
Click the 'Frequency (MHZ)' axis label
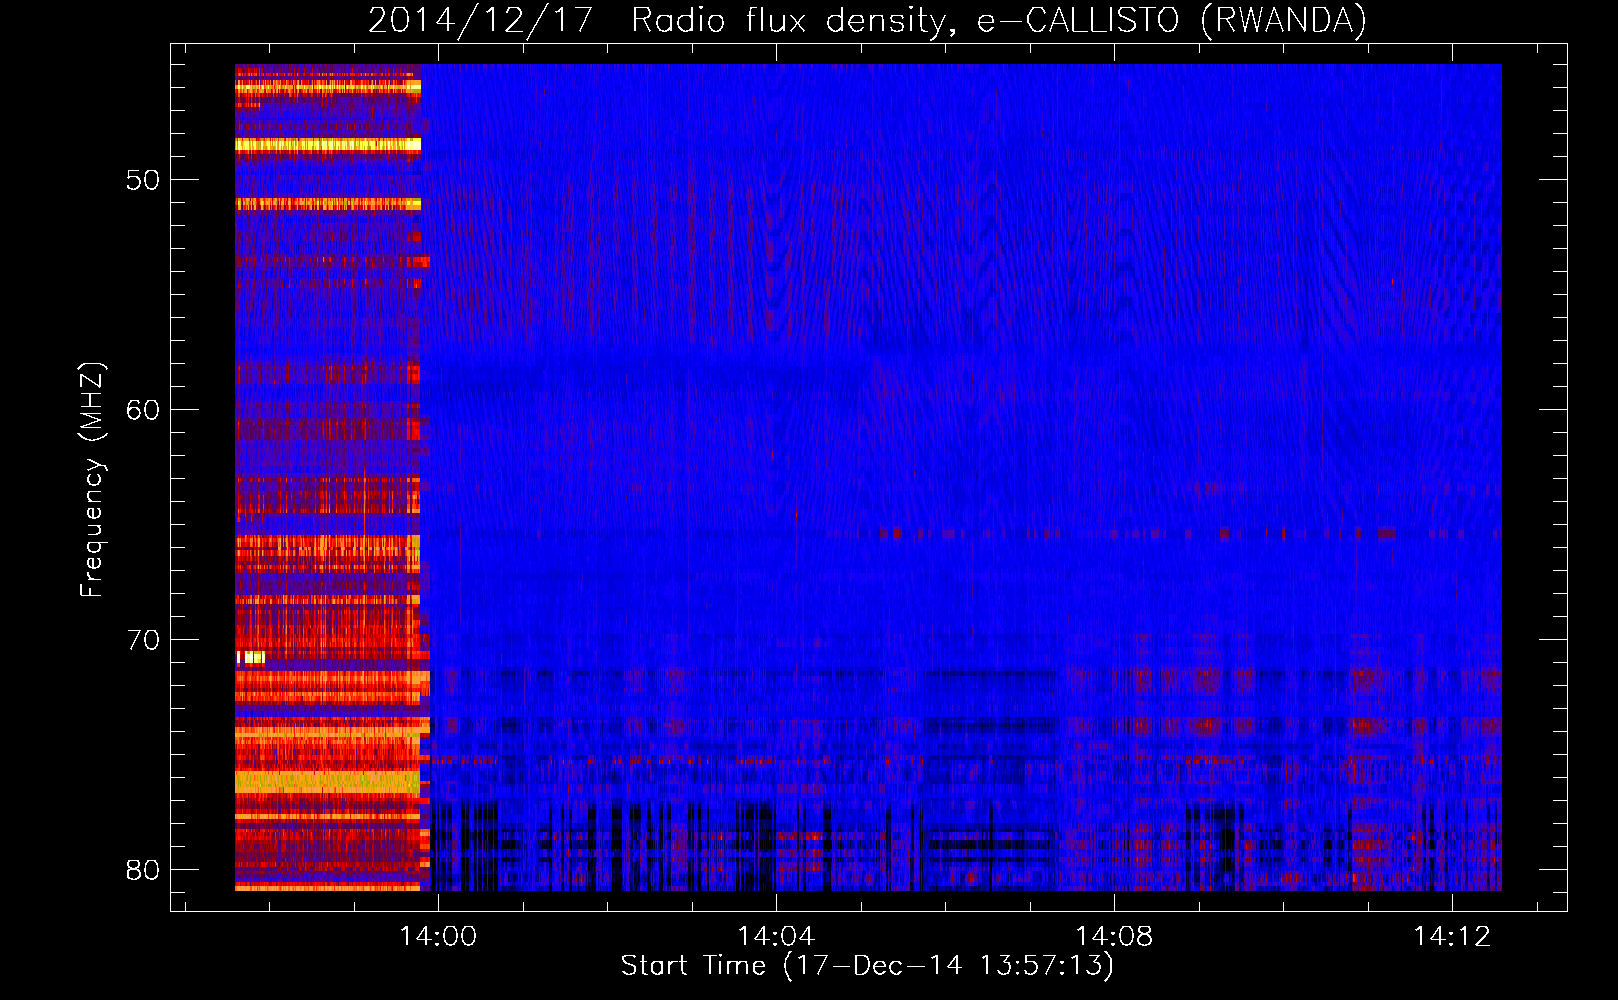(x=92, y=479)
